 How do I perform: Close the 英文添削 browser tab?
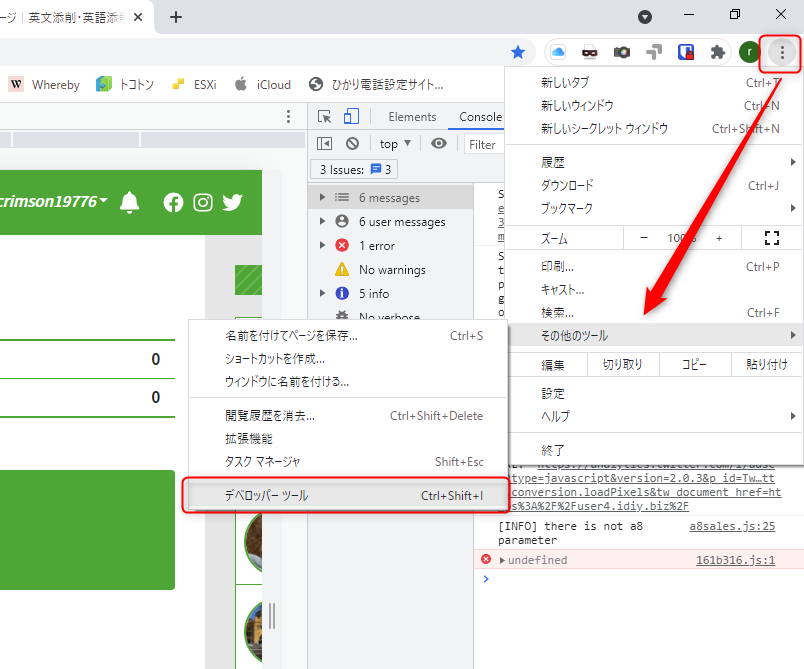[x=138, y=17]
